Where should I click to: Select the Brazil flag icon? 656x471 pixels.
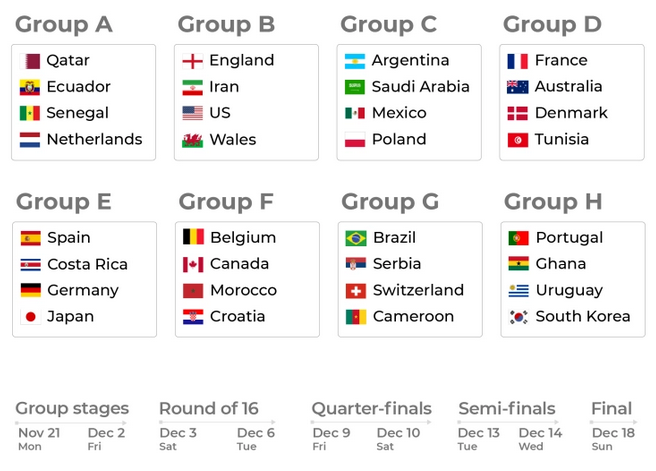[x=355, y=238]
